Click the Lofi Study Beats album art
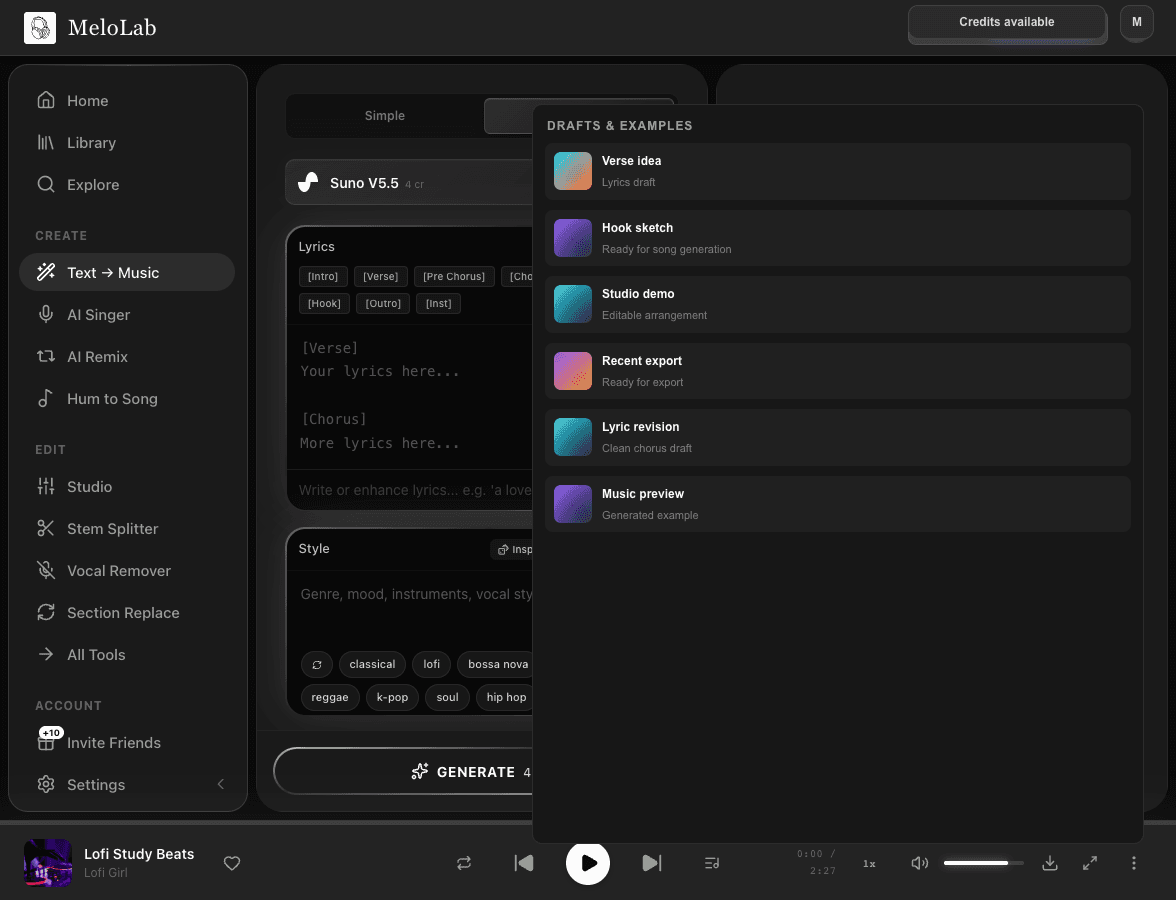This screenshot has height=900, width=1176. click(x=48, y=863)
